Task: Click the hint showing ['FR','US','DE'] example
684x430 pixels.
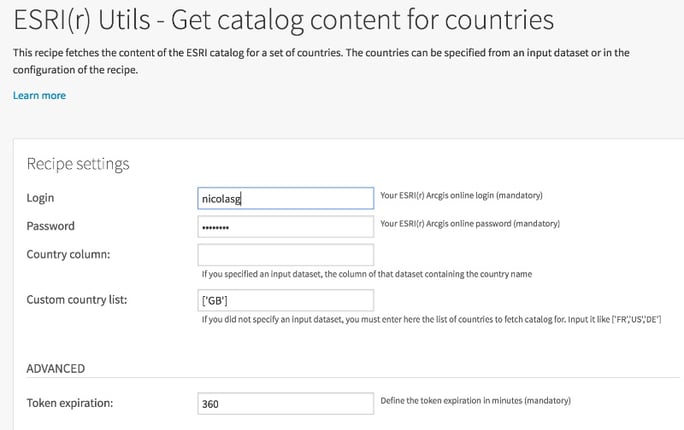Action: [x=431, y=319]
